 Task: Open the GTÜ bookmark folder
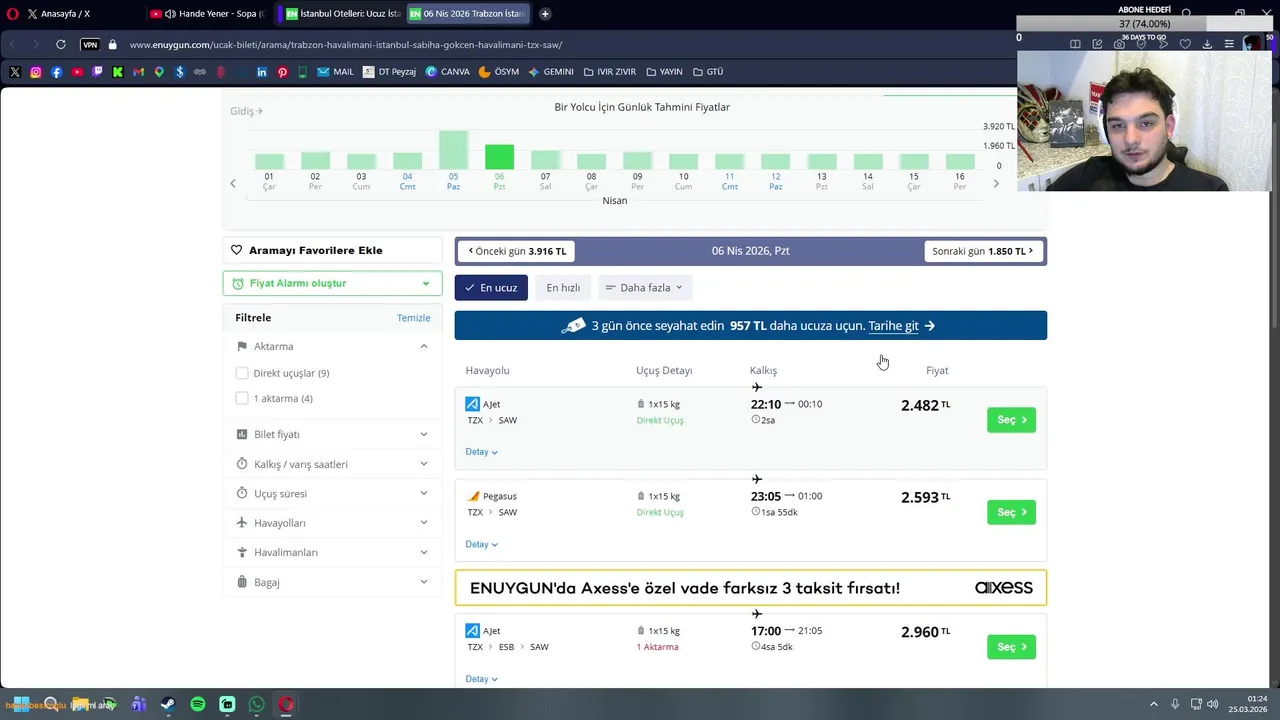click(707, 72)
